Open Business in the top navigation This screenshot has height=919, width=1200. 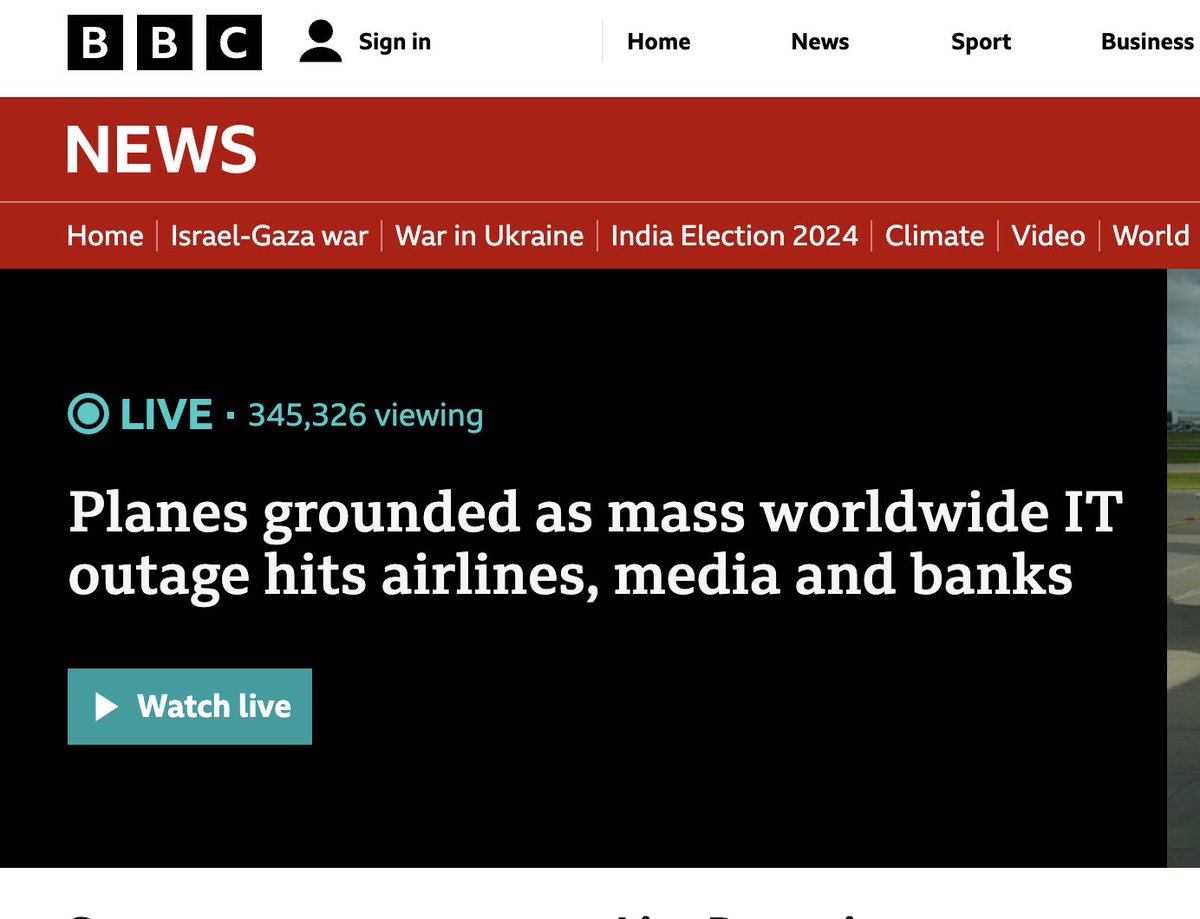pyautogui.click(x=1146, y=42)
